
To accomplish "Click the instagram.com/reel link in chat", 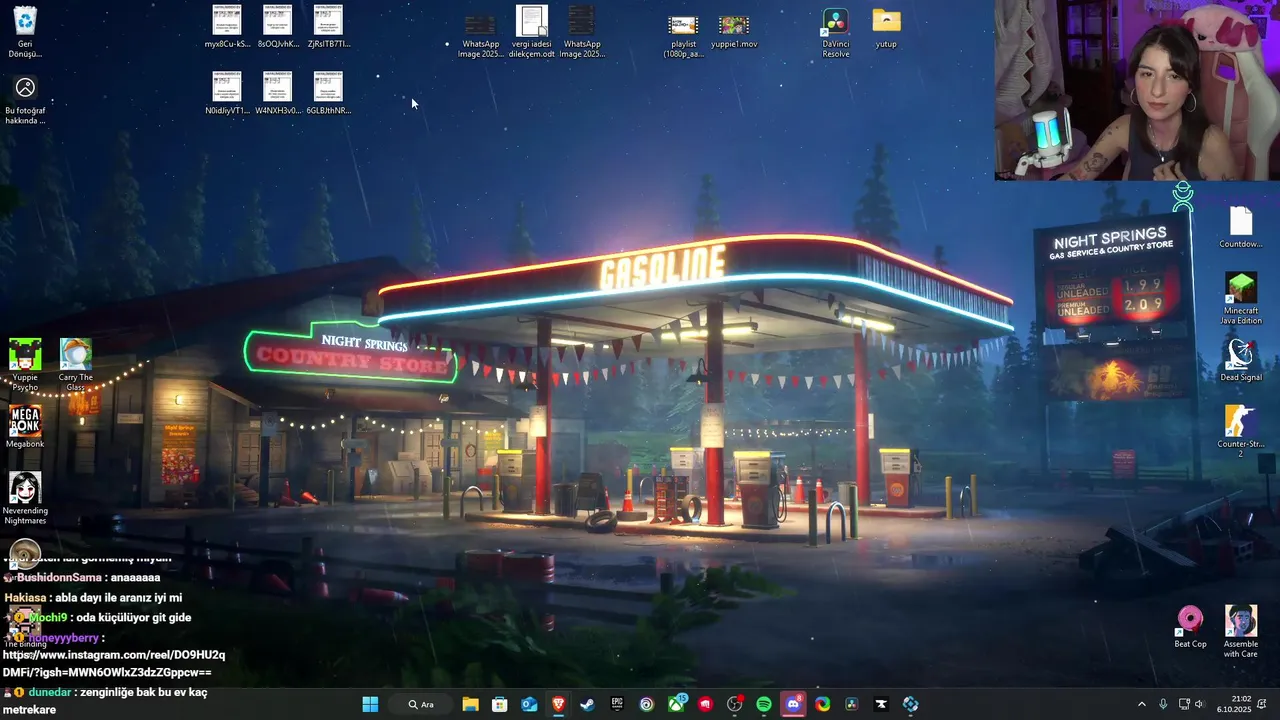I will click(x=113, y=664).
